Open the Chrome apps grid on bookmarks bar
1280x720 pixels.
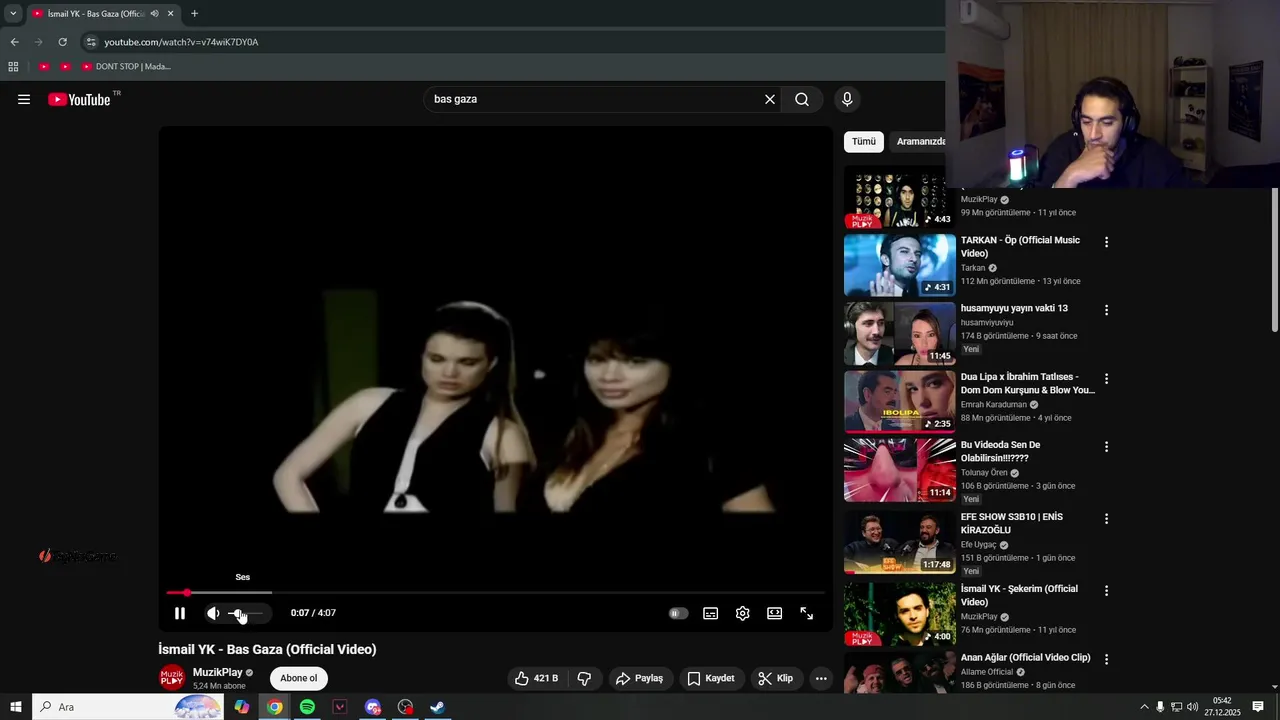tap(13, 67)
